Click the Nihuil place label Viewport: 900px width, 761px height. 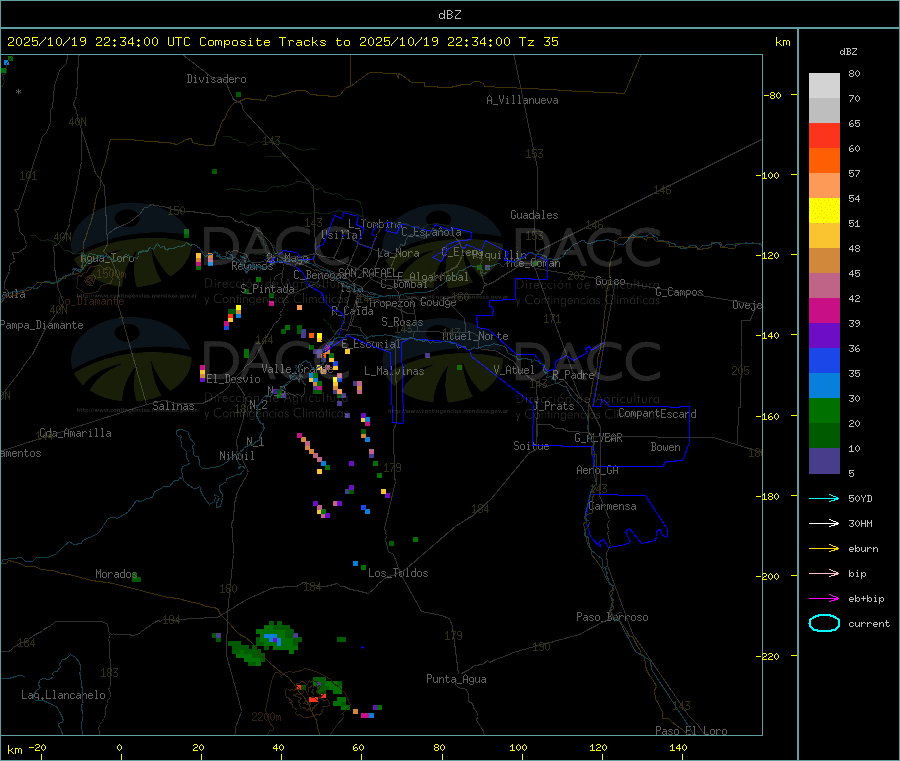236,456
